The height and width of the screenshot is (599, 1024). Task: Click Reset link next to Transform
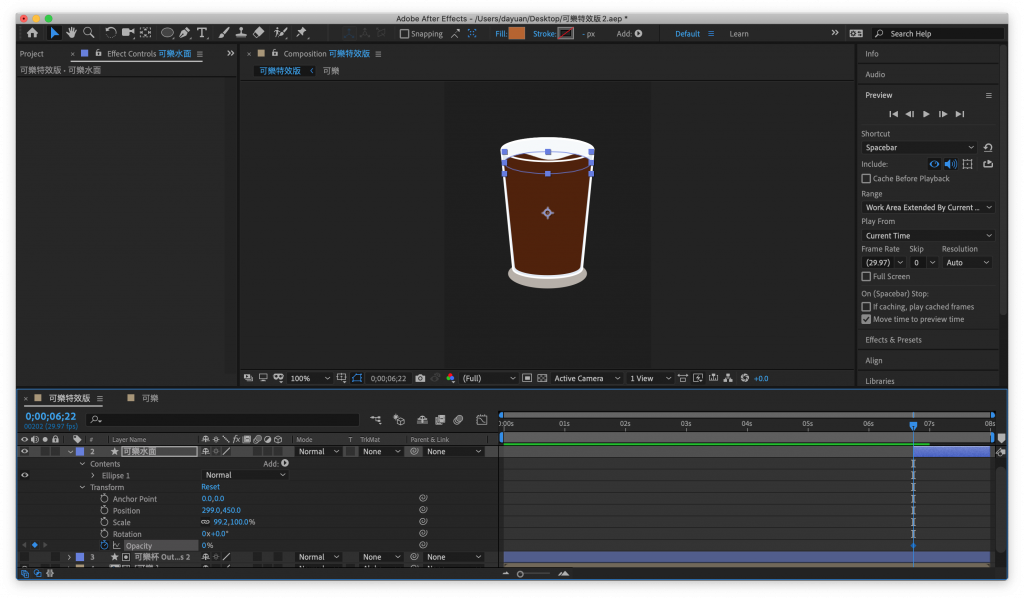pos(210,487)
